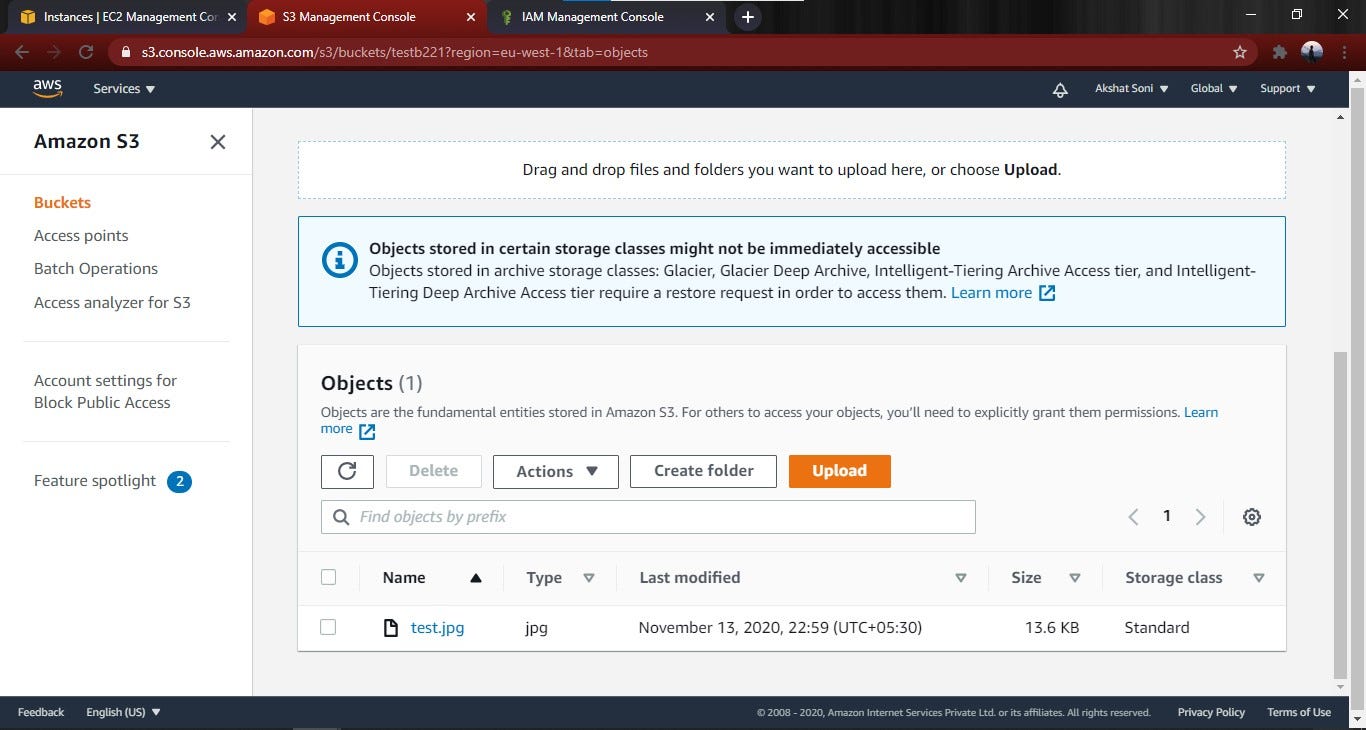This screenshot has height=730, width=1366.
Task: Click the Feature spotlight count badge 2
Action: pos(179,482)
